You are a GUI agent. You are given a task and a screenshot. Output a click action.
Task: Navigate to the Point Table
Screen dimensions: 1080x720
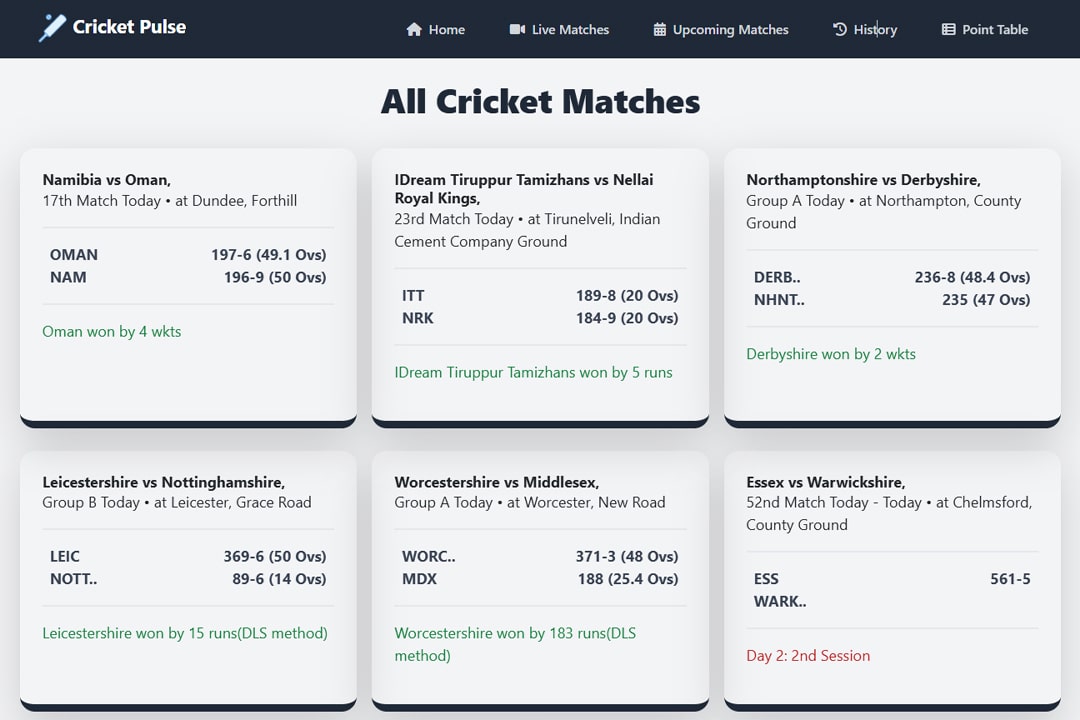click(994, 30)
